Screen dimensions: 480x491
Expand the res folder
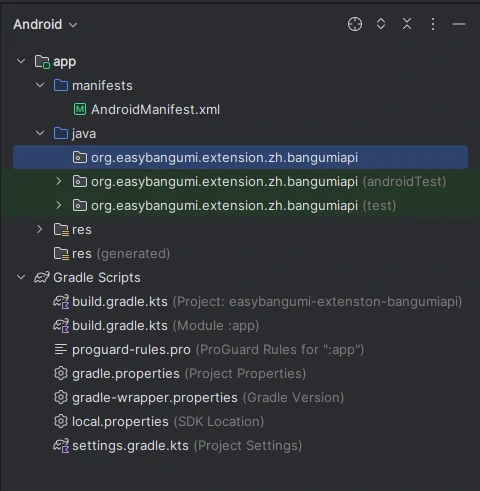pyautogui.click(x=40, y=229)
